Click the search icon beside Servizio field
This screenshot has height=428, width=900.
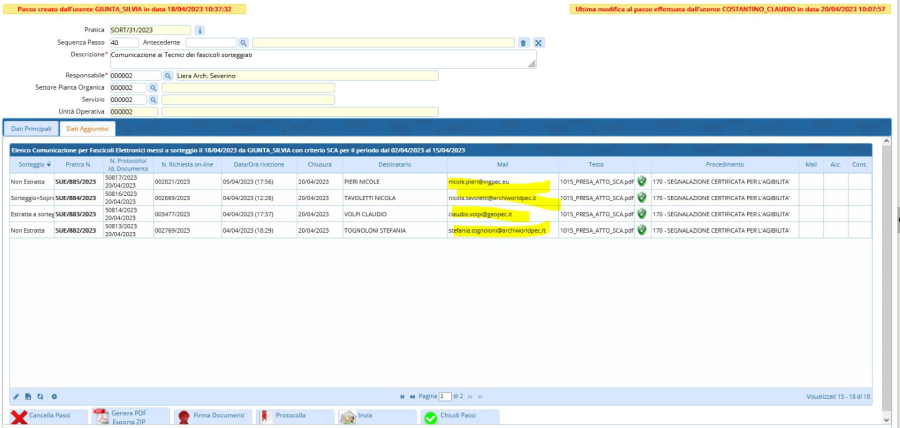[154, 100]
